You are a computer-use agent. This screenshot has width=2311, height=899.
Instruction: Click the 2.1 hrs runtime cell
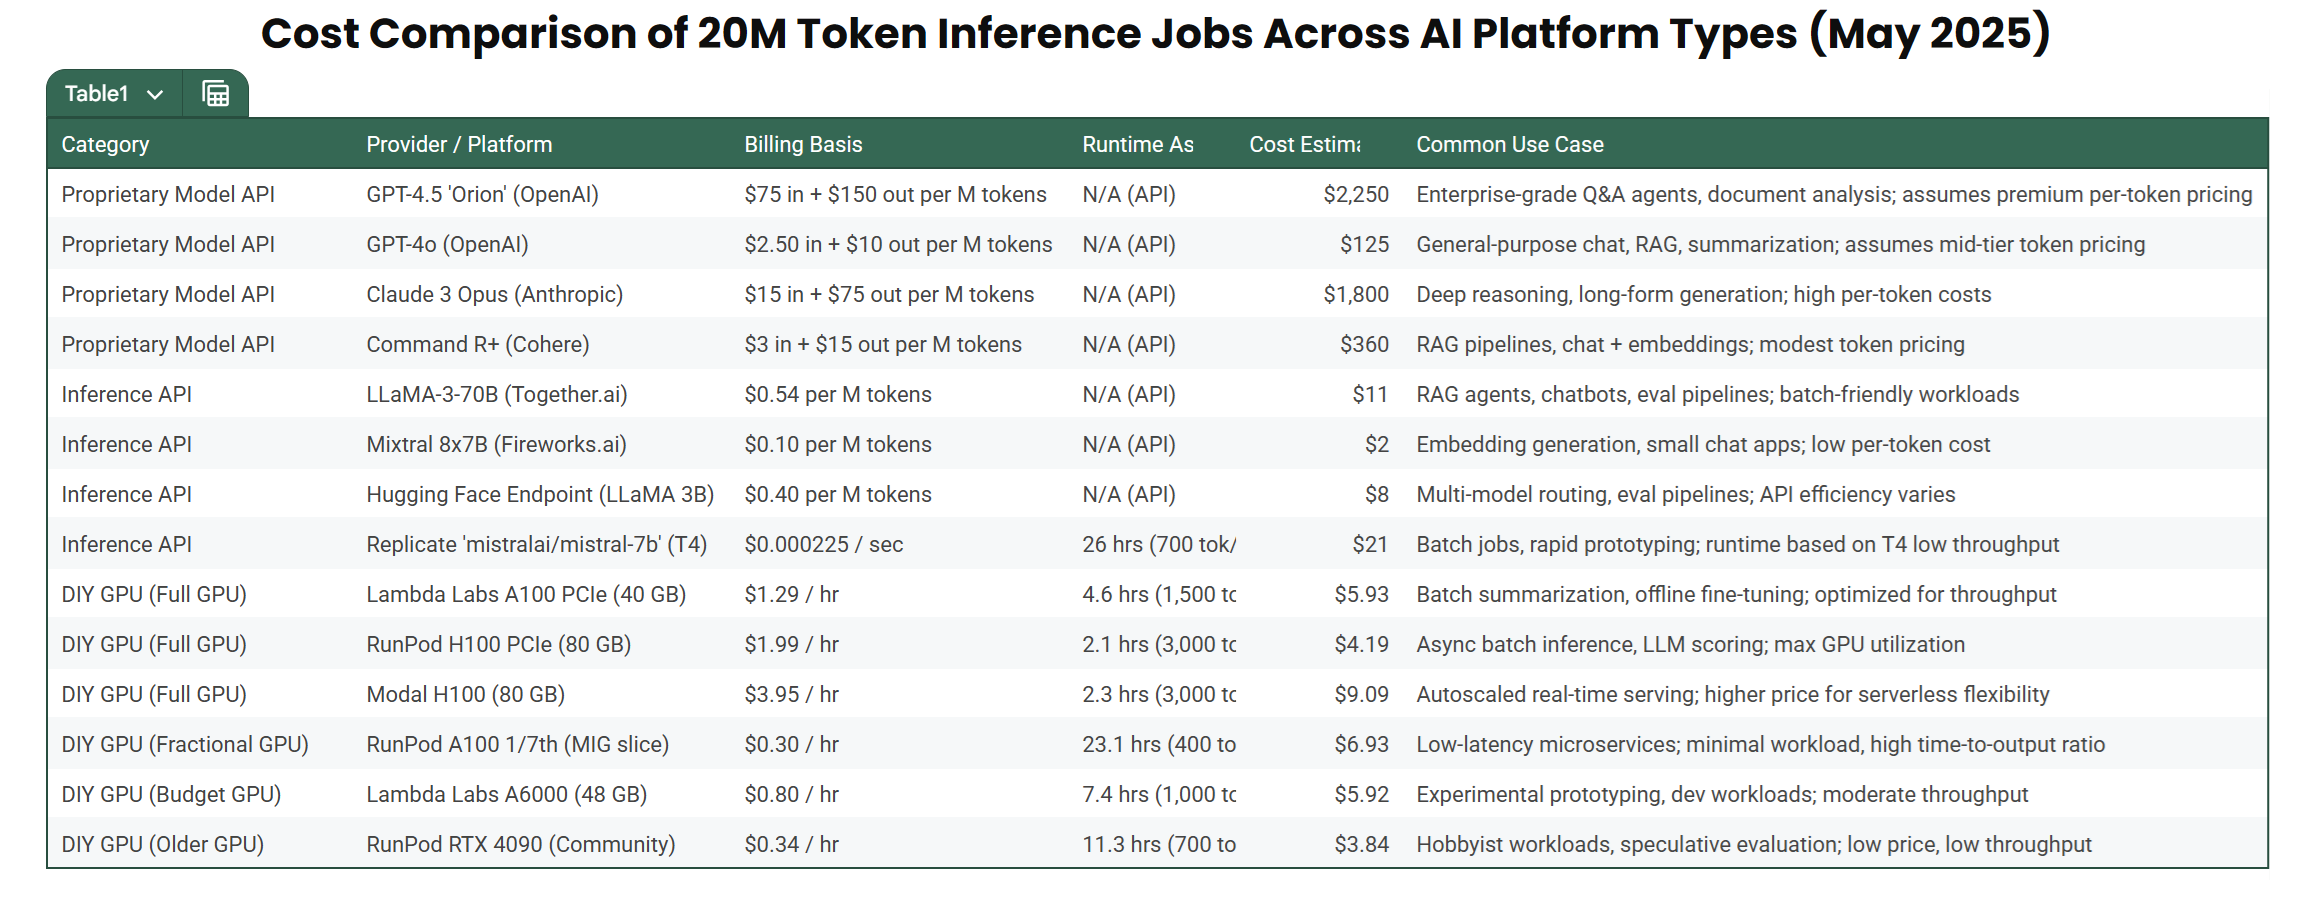tap(1159, 644)
